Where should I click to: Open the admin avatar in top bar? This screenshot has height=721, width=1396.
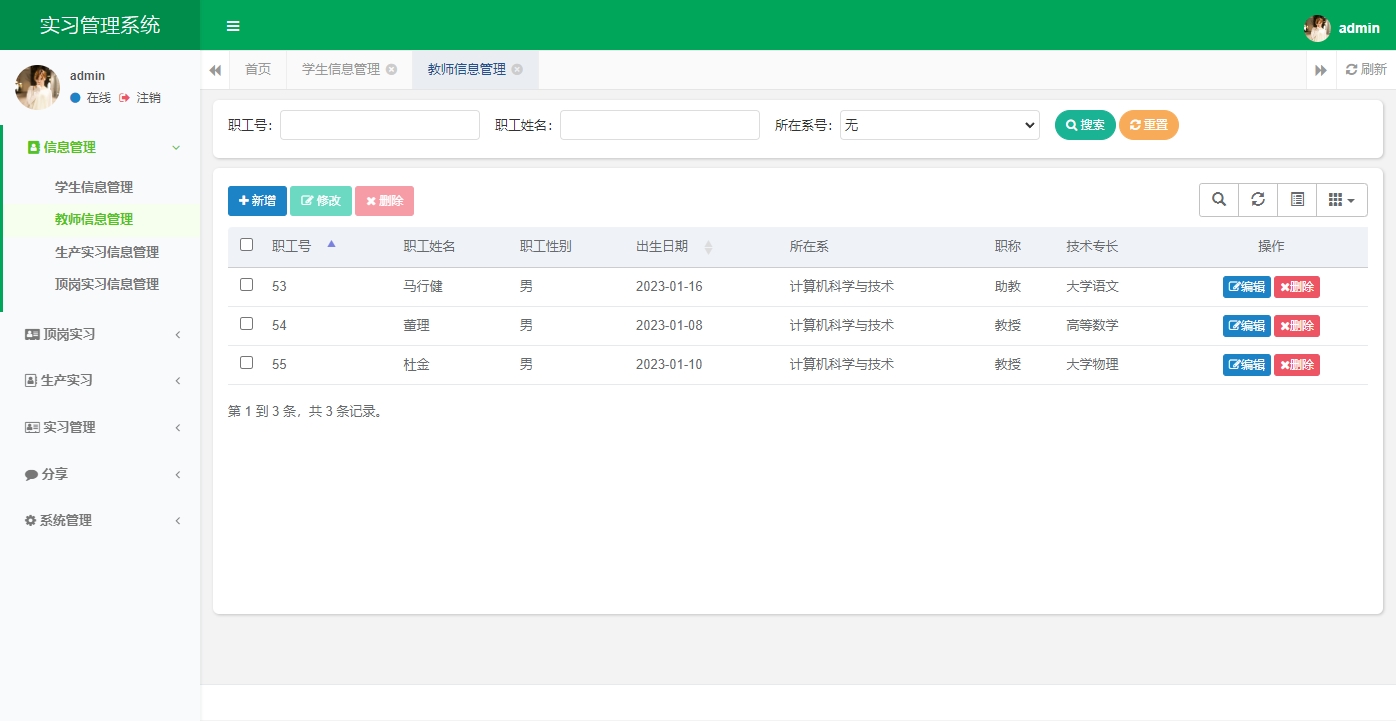pos(1317,28)
